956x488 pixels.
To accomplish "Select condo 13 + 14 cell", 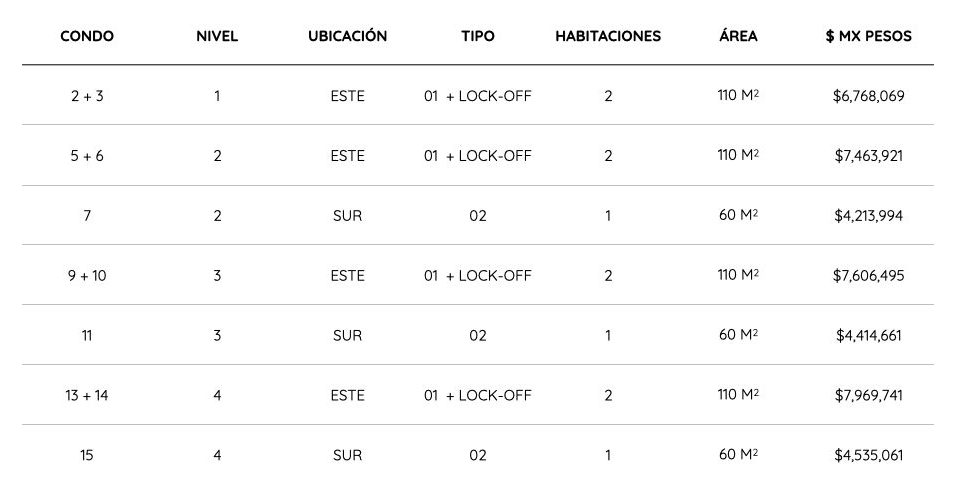I will (87, 395).
